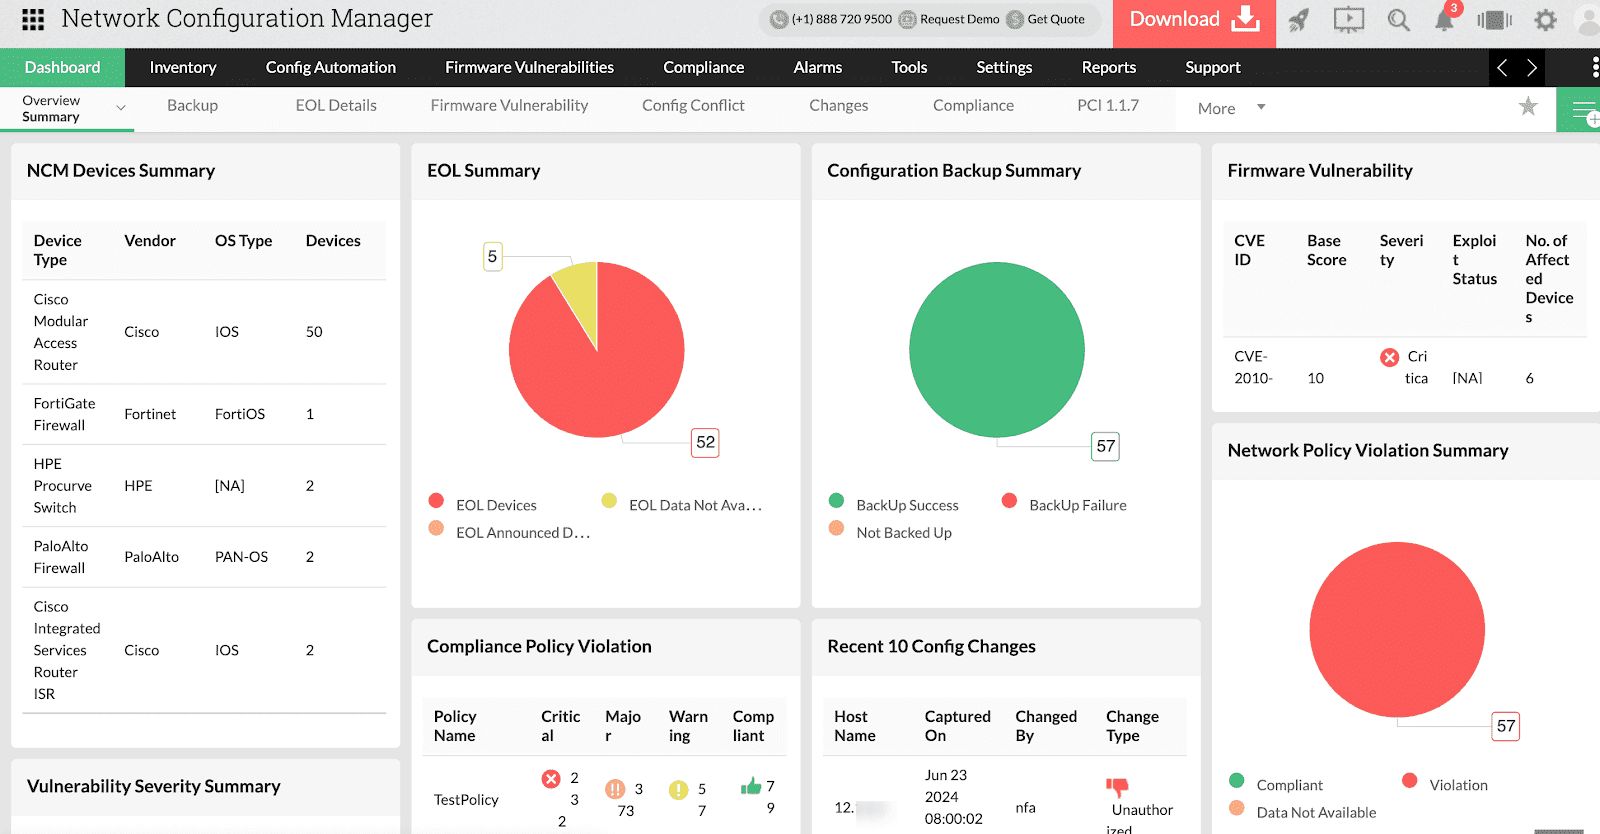Click Cisco Modular Access Router row
This screenshot has height=834, width=1600.
[x=204, y=332]
